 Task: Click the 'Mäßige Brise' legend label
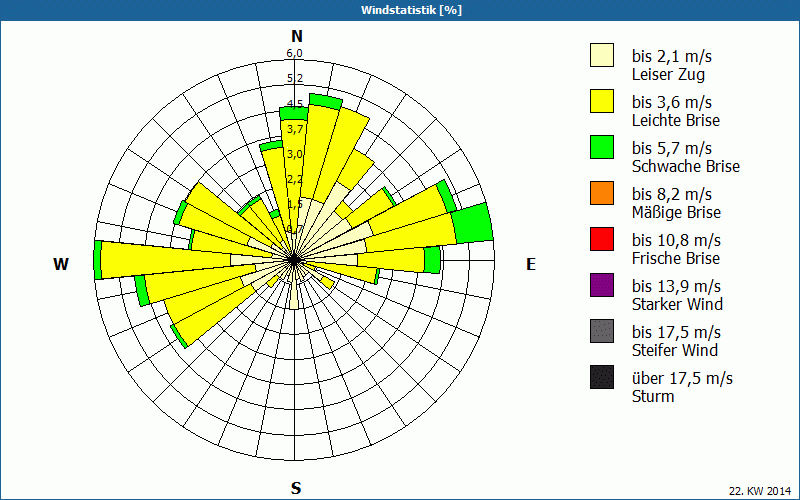click(x=677, y=212)
